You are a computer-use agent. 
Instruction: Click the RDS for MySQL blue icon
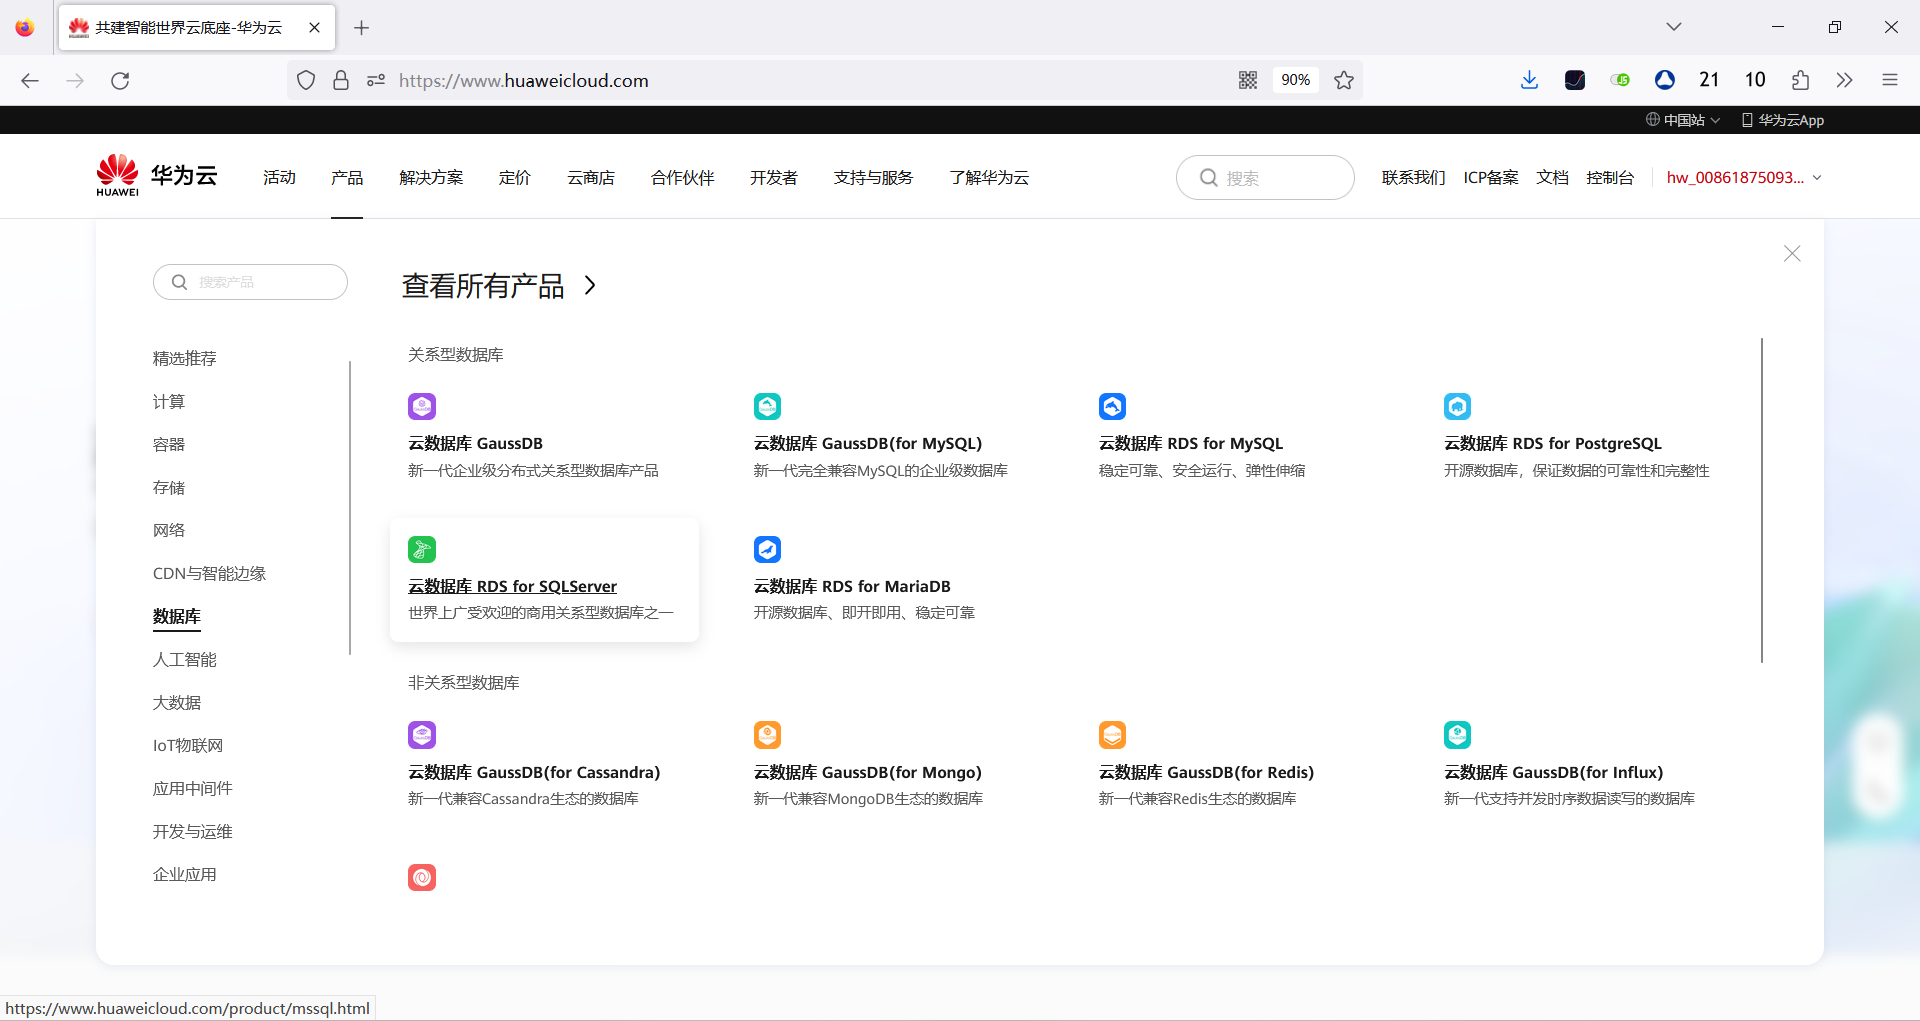(x=1113, y=406)
